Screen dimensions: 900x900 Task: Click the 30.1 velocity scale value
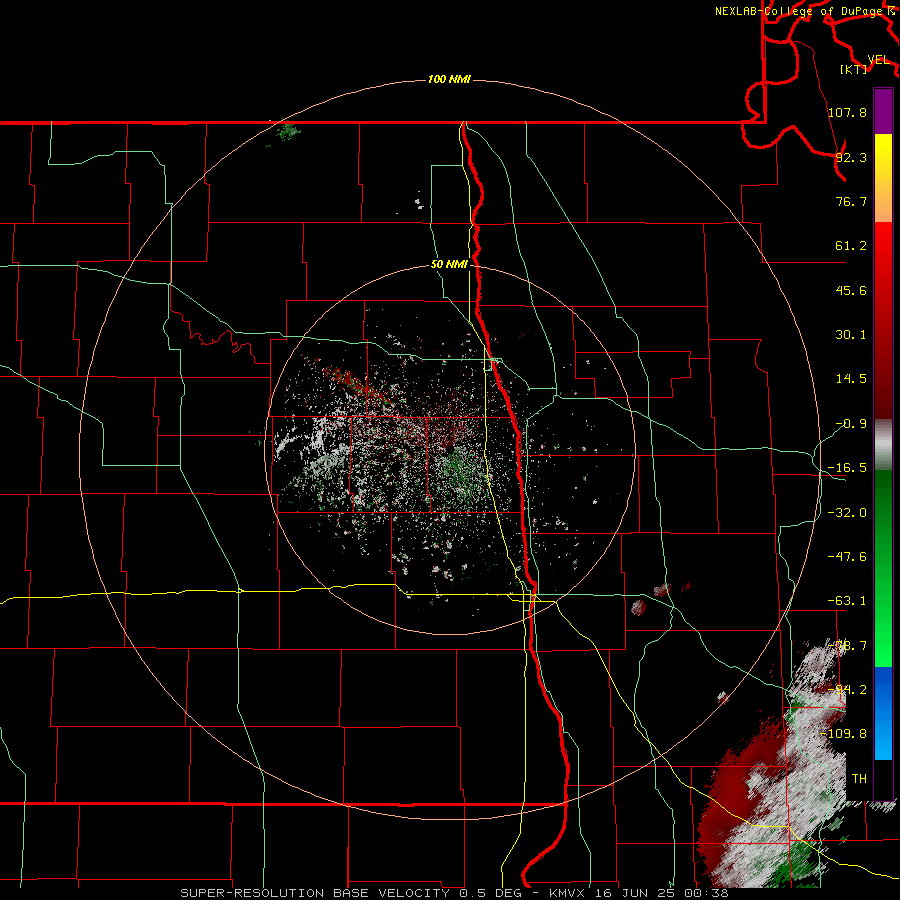(x=851, y=335)
